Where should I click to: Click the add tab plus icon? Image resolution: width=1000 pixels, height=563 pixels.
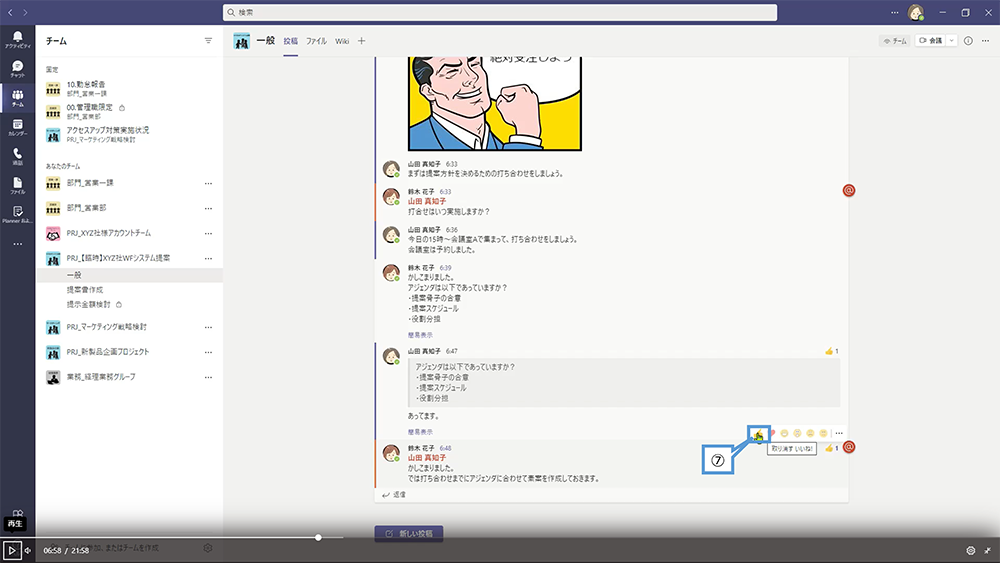(x=362, y=41)
